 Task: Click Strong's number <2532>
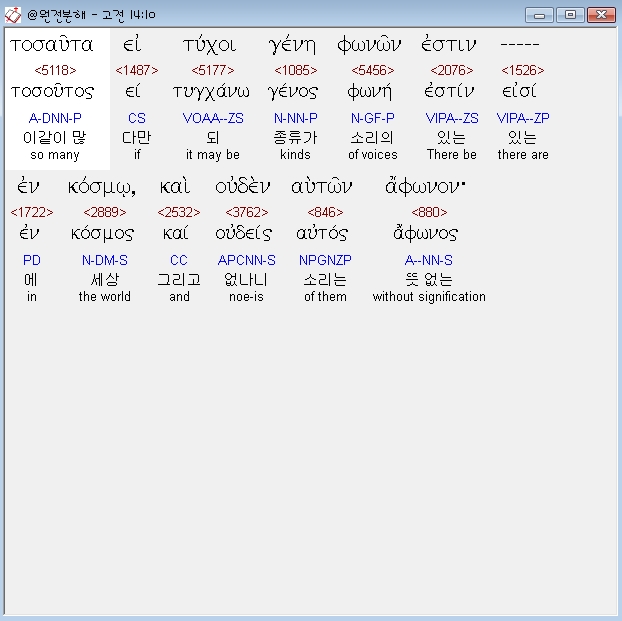(179, 212)
